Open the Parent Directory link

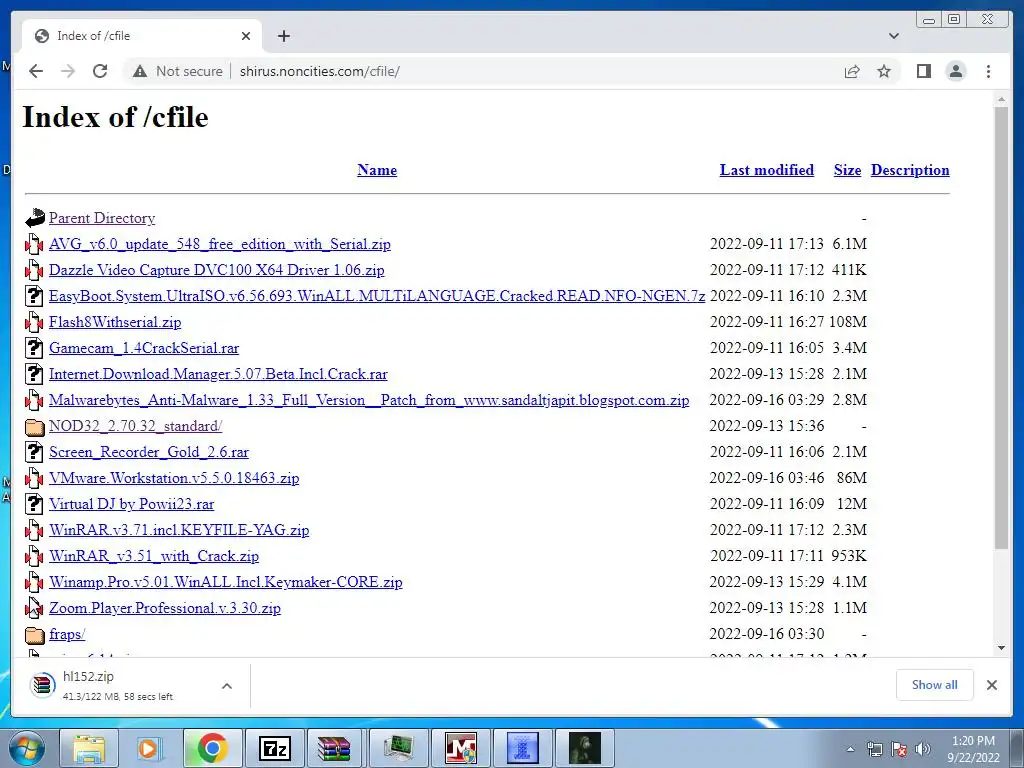pos(102,218)
